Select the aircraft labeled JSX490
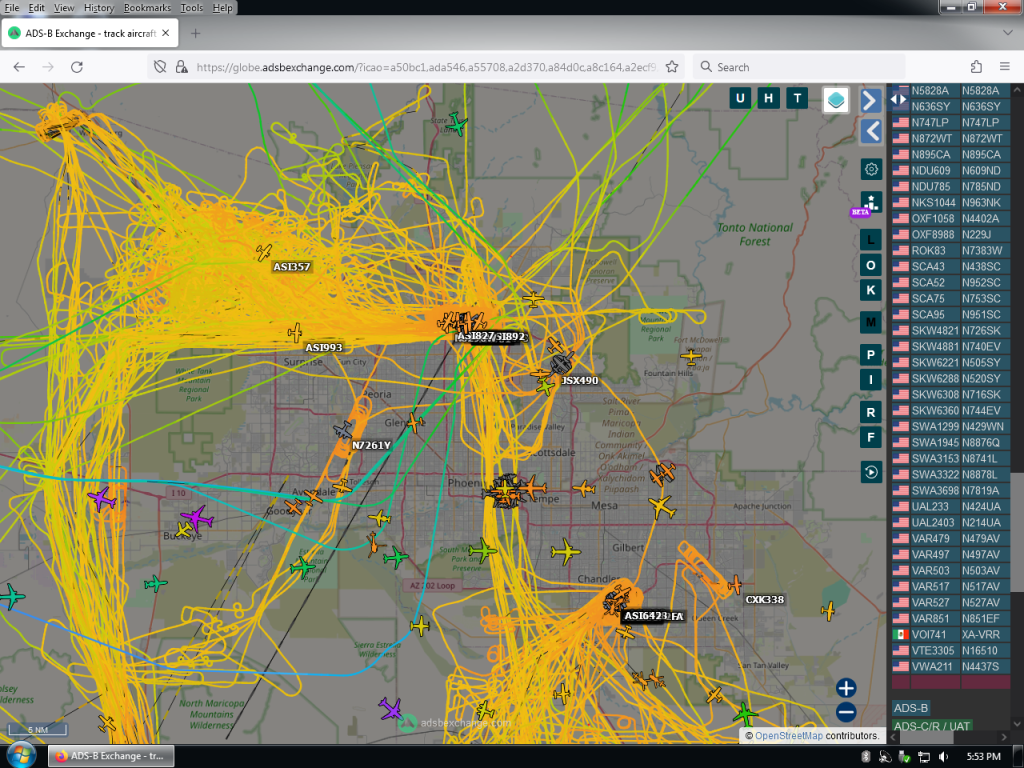The height and width of the screenshot is (768, 1024). tap(562, 364)
